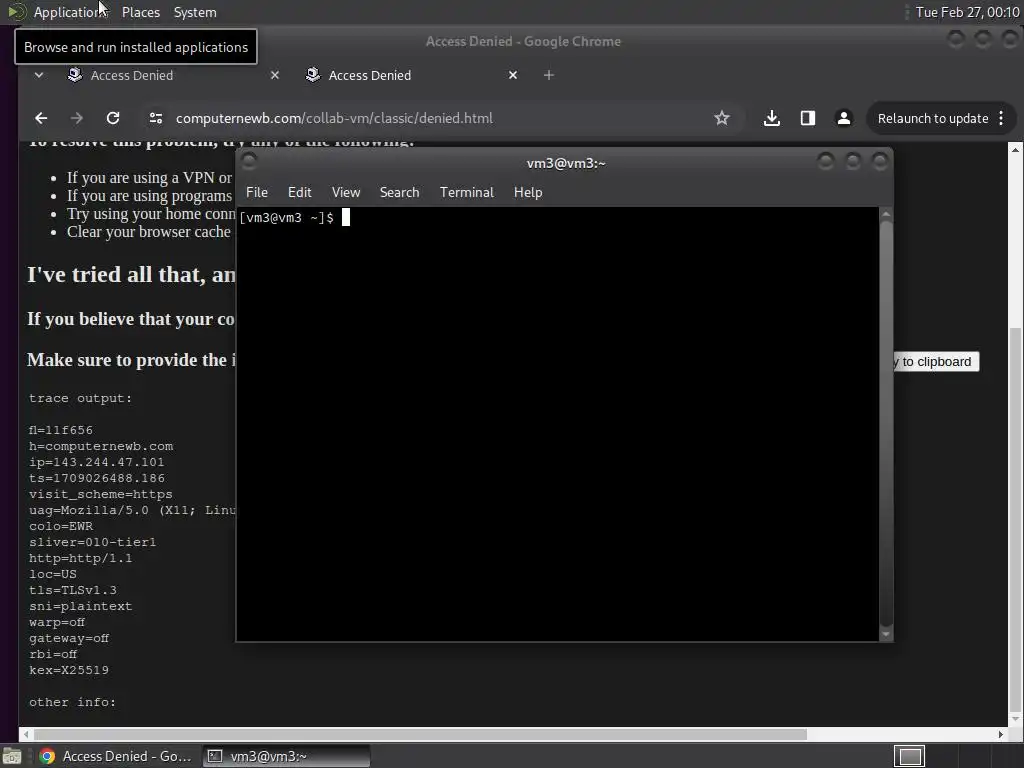Open Chrome profile avatar icon

pos(844,118)
